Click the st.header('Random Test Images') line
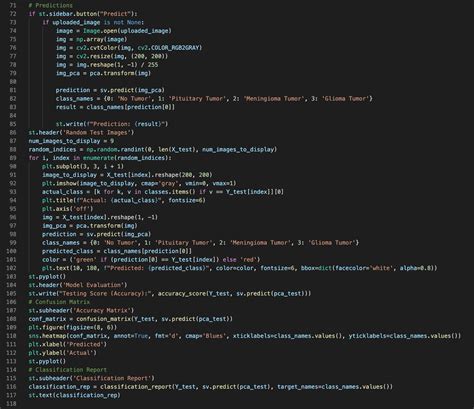Viewport: 474px width, 409px height. (x=81, y=132)
